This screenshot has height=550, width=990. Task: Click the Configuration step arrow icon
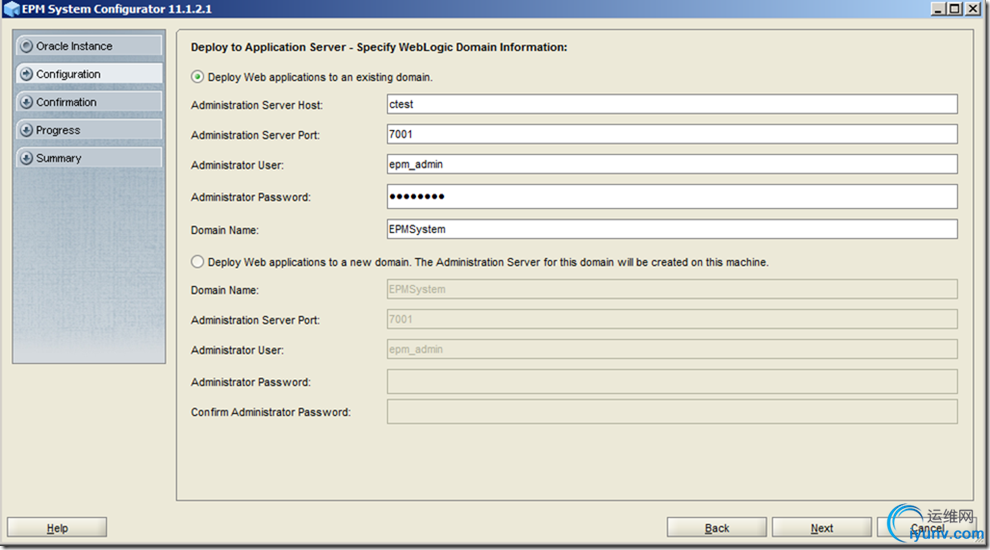[x=27, y=74]
